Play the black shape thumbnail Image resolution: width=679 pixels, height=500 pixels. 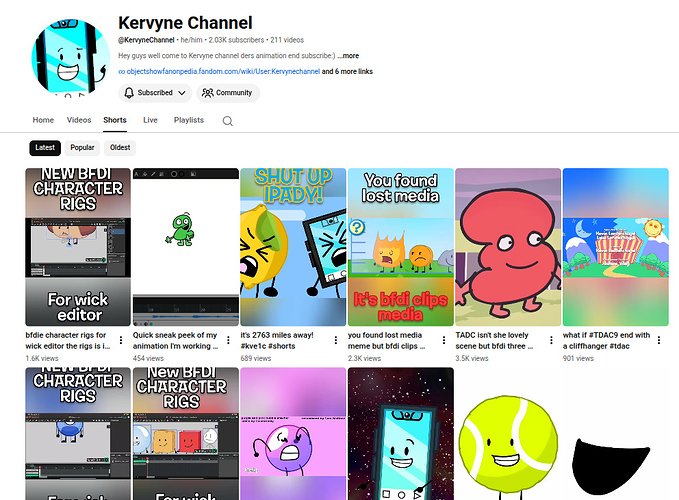pos(615,434)
